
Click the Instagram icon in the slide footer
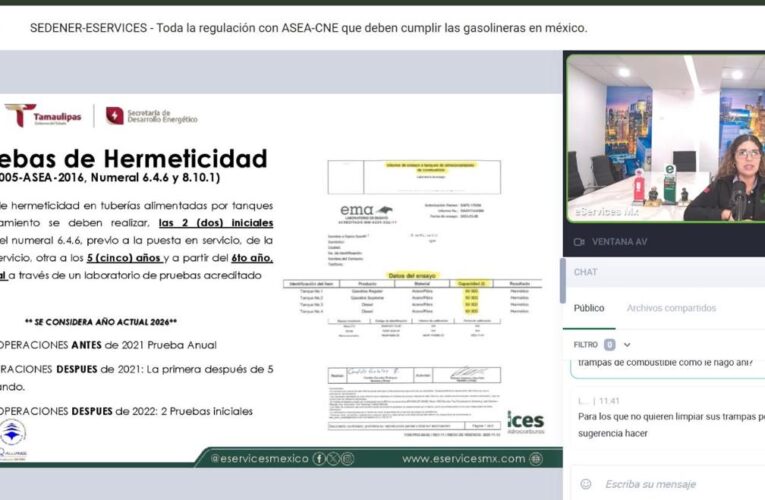coord(347,459)
